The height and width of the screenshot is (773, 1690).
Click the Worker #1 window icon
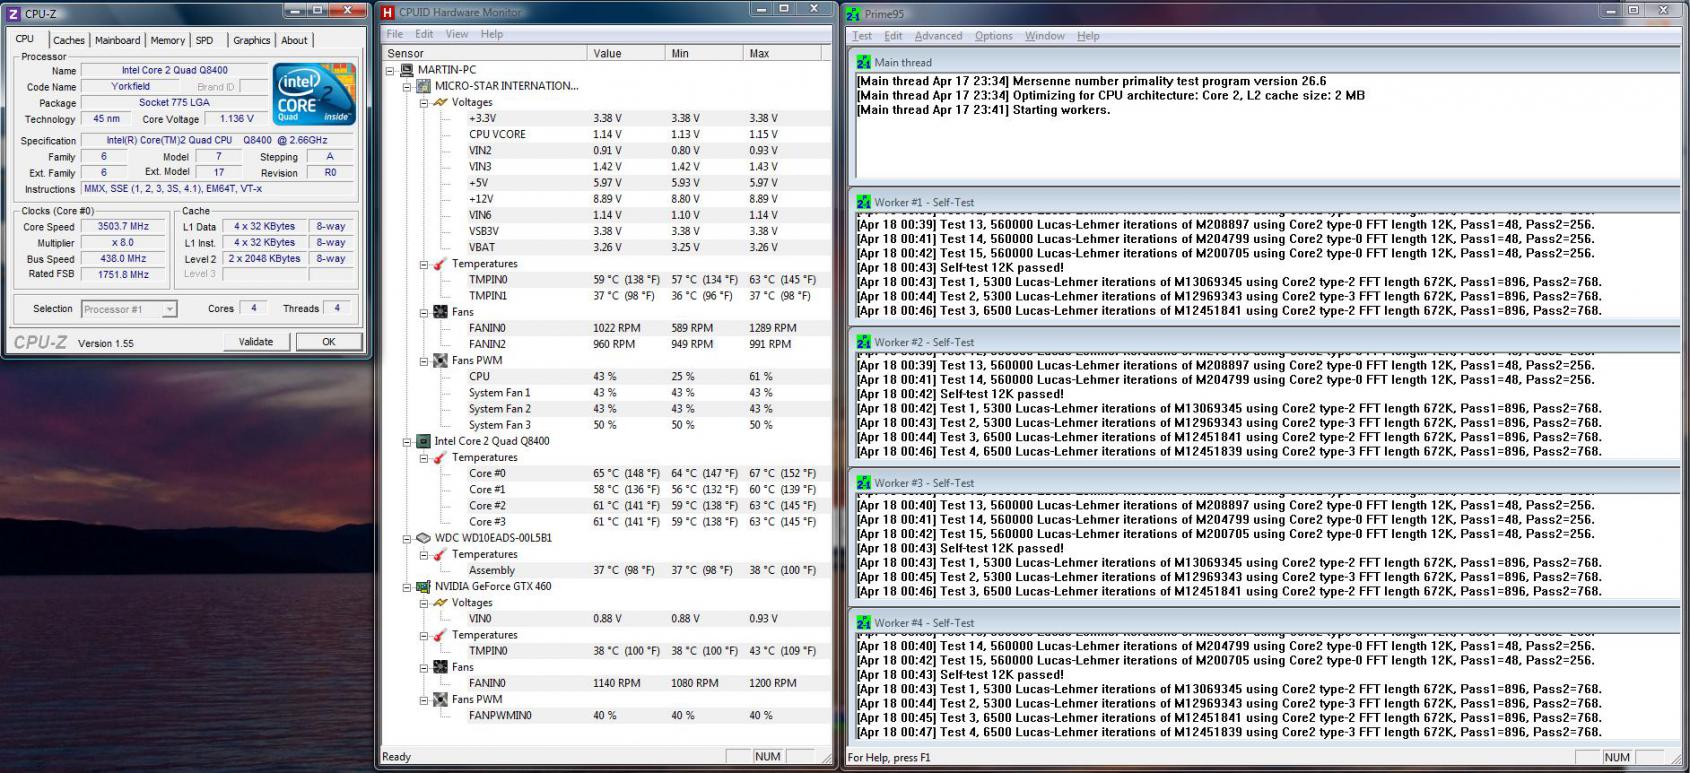(864, 202)
